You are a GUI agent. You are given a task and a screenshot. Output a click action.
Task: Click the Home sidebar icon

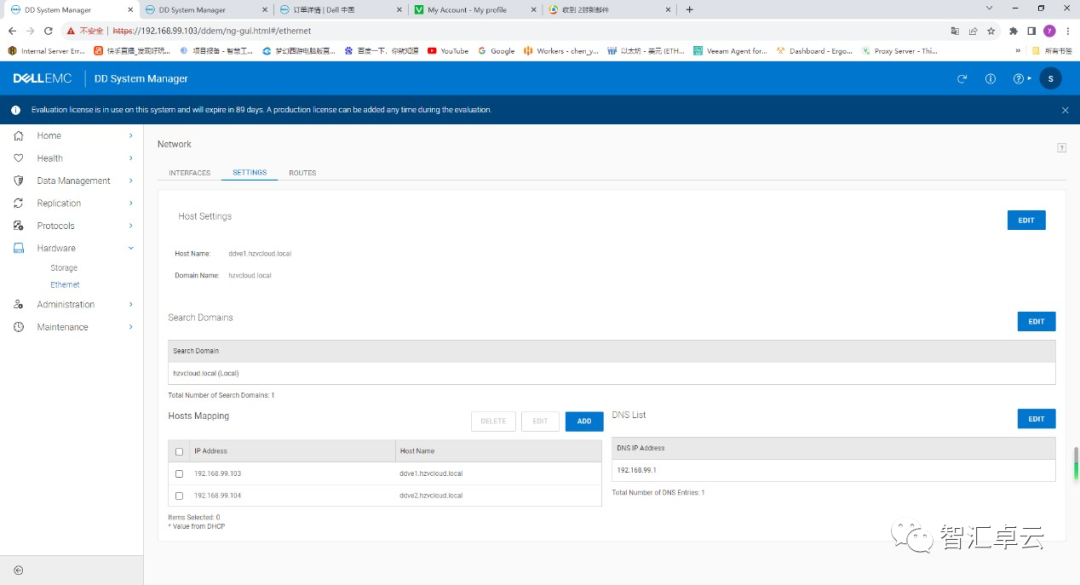coord(19,136)
